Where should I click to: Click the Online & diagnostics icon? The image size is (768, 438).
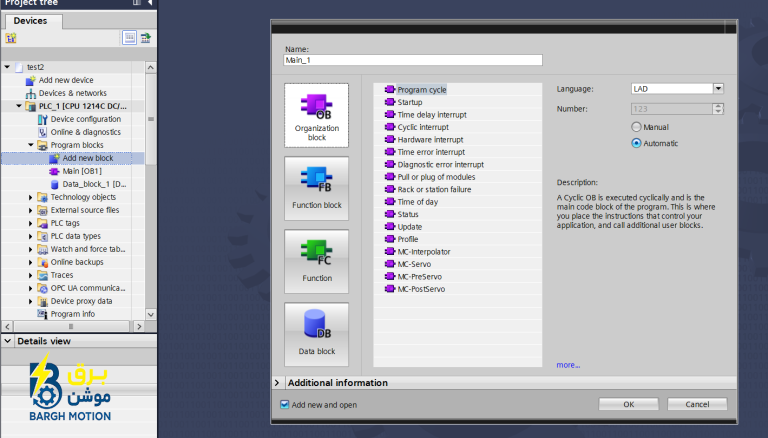tap(43, 132)
